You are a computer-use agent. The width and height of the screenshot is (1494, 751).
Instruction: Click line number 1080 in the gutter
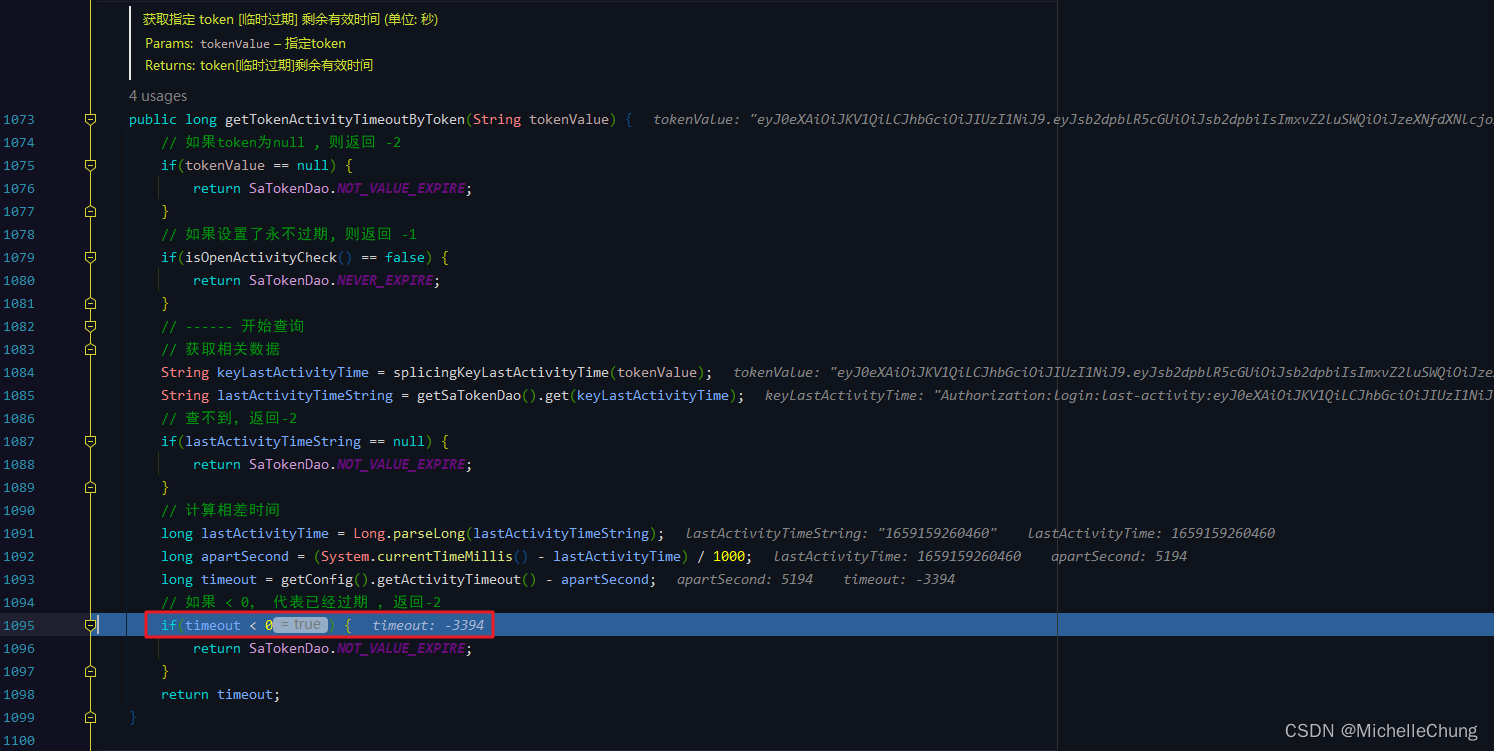[18, 280]
